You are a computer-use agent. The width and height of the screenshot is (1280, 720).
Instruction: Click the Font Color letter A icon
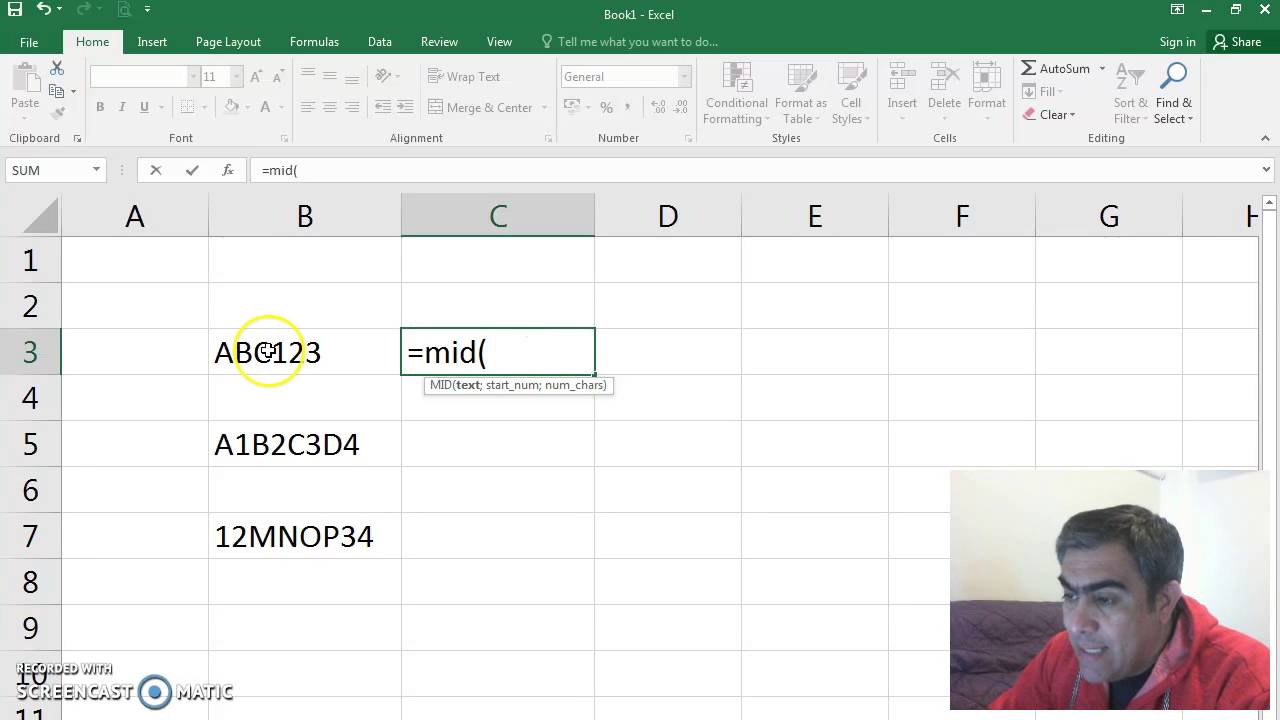pos(265,107)
